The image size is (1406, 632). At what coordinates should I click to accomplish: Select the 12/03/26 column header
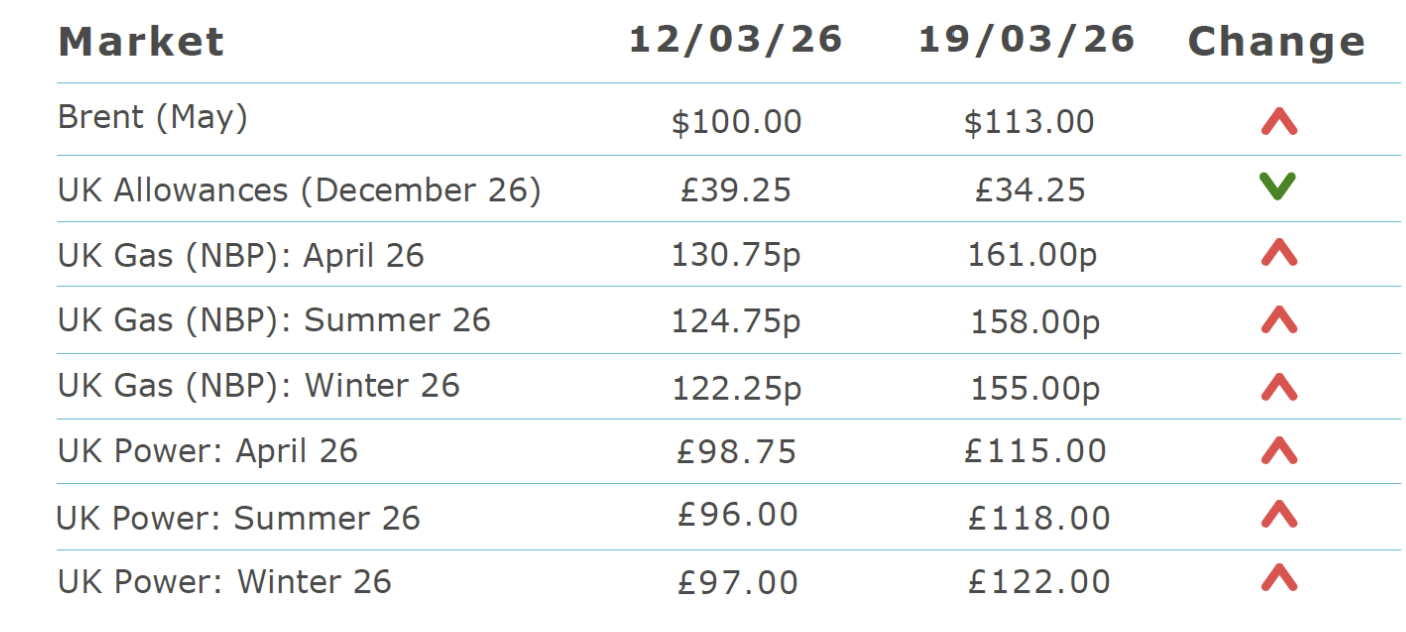tap(735, 40)
